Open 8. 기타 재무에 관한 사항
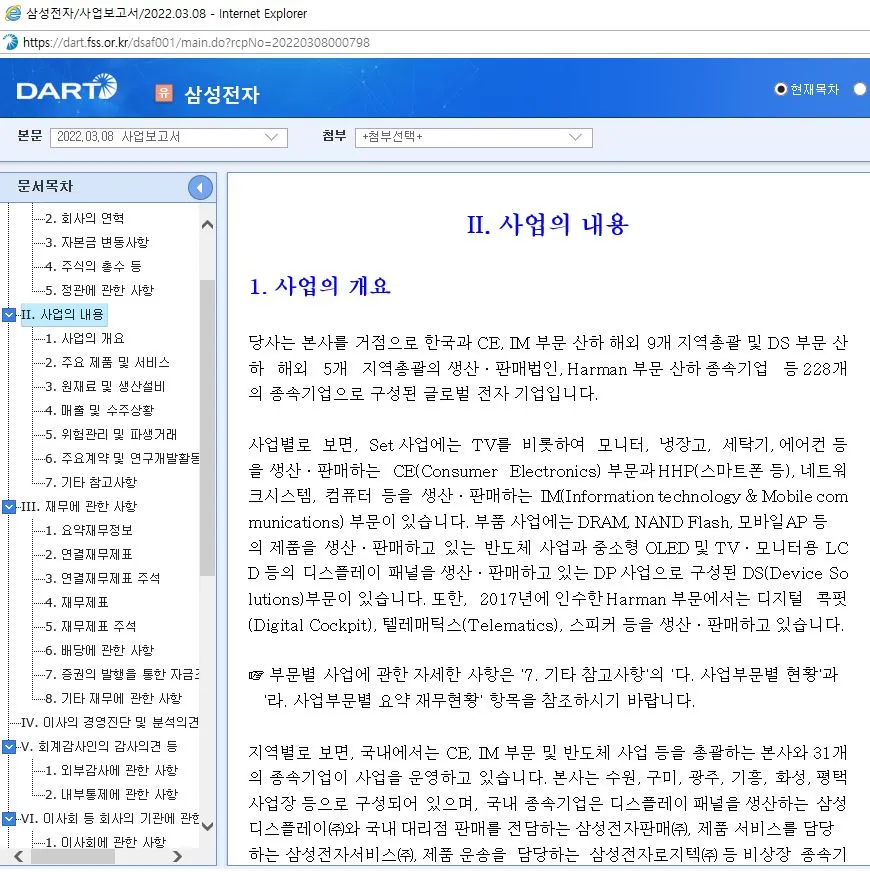The height and width of the screenshot is (872, 870). 113,698
